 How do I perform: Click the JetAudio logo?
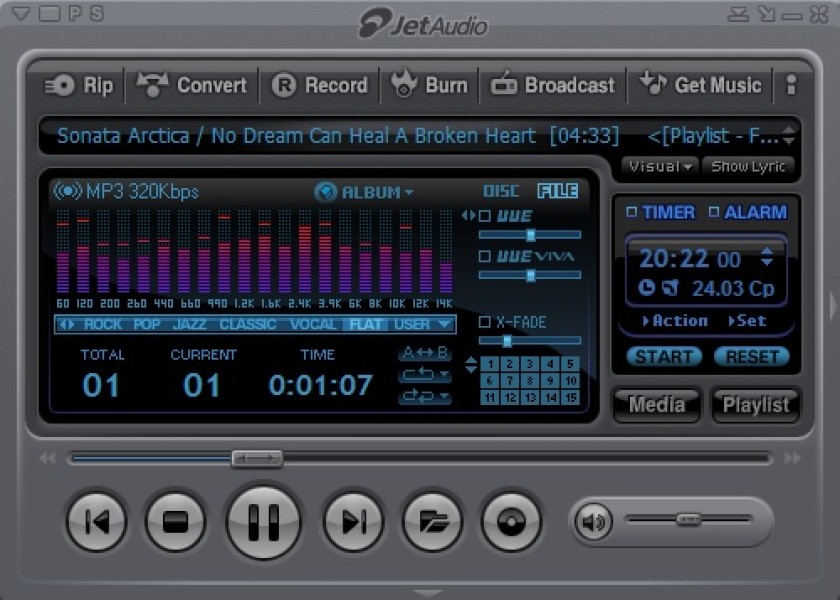(x=423, y=24)
